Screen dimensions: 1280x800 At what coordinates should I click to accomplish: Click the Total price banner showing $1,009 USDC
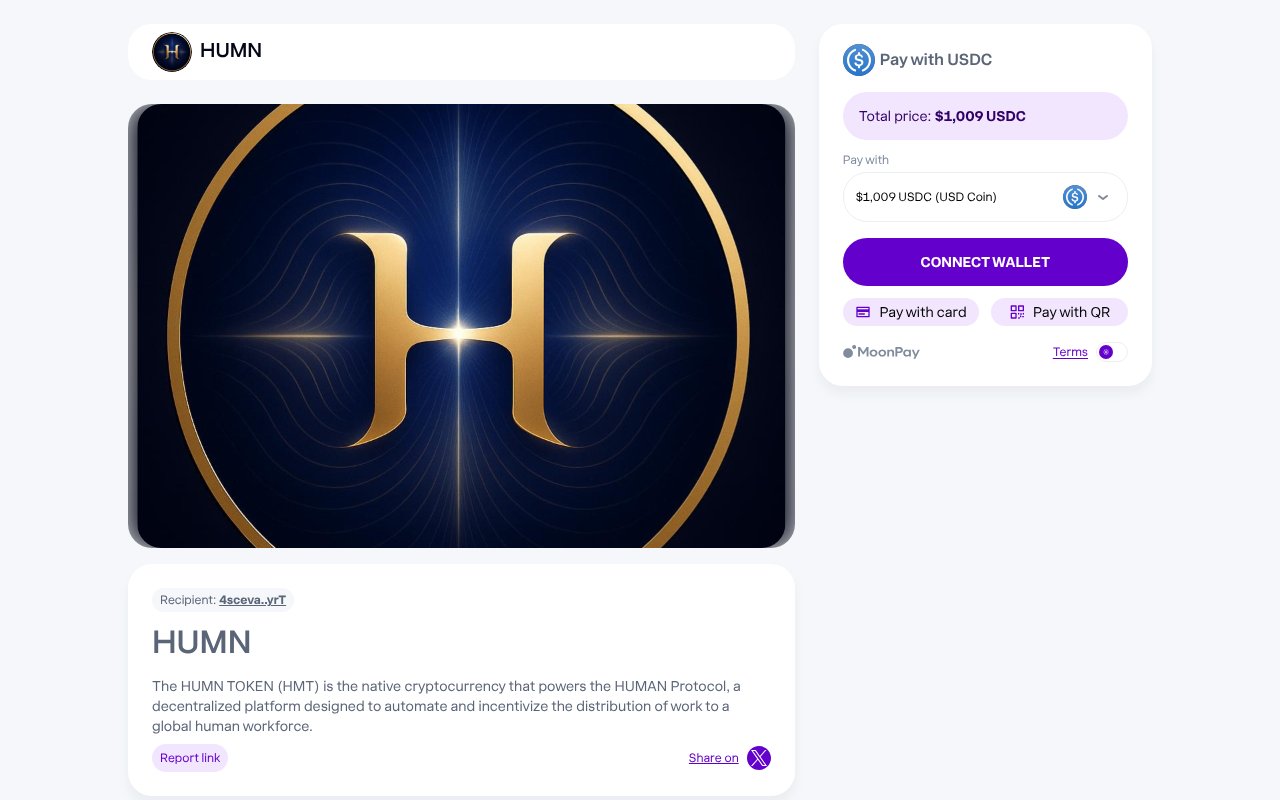click(985, 116)
